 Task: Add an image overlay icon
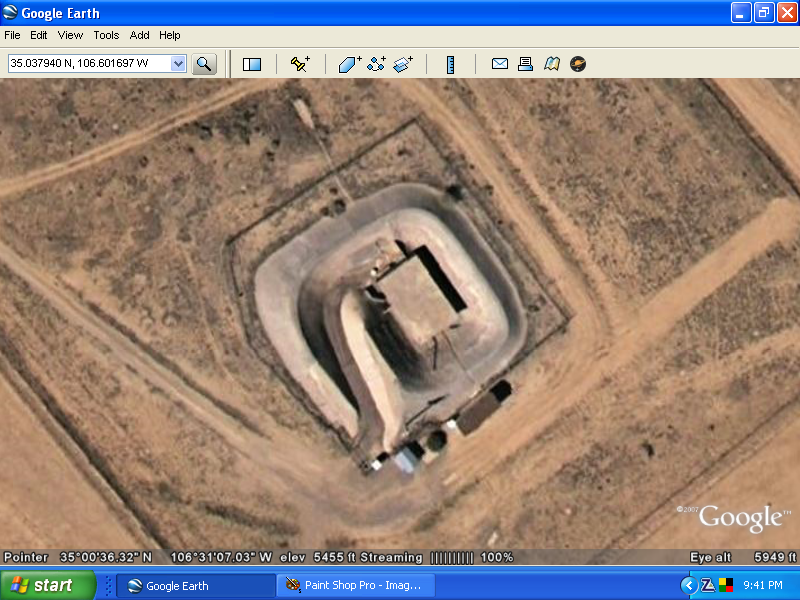coord(403,64)
